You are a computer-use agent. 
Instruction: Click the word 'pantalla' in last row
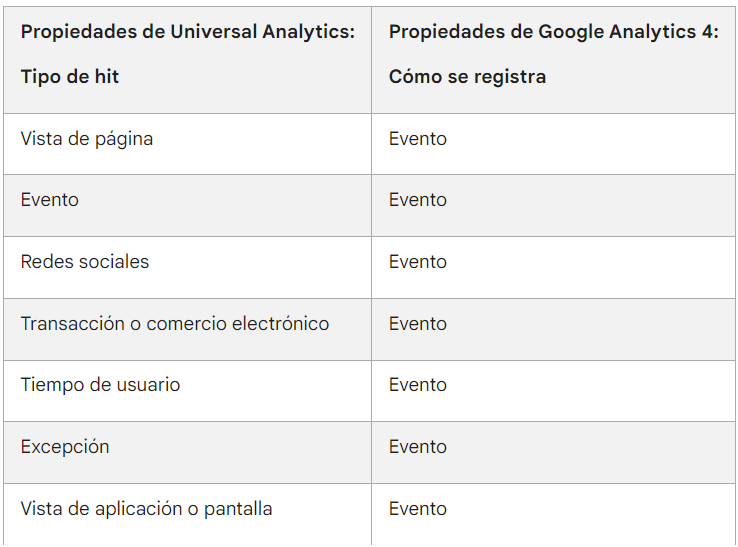click(238, 509)
